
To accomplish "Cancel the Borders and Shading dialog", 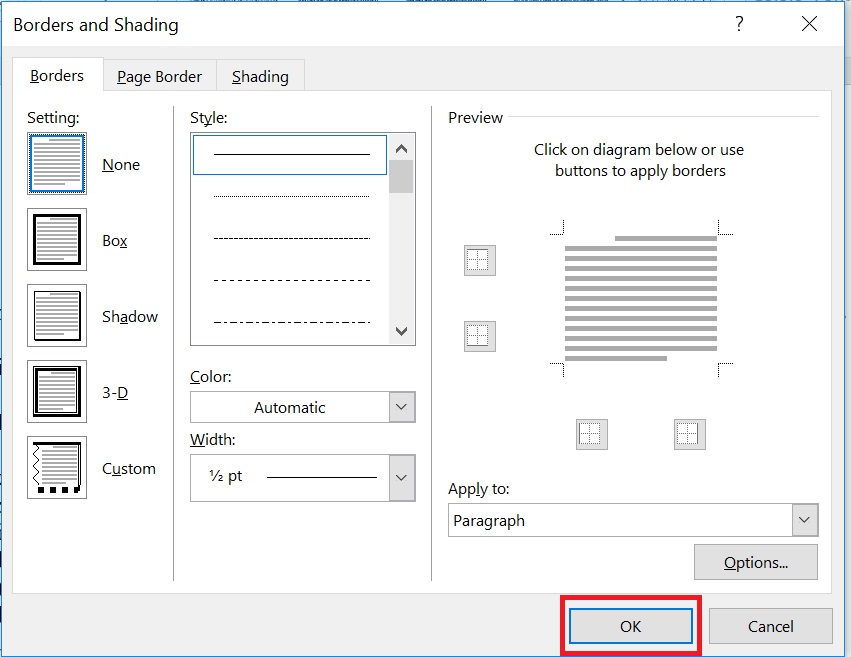I will [771, 626].
